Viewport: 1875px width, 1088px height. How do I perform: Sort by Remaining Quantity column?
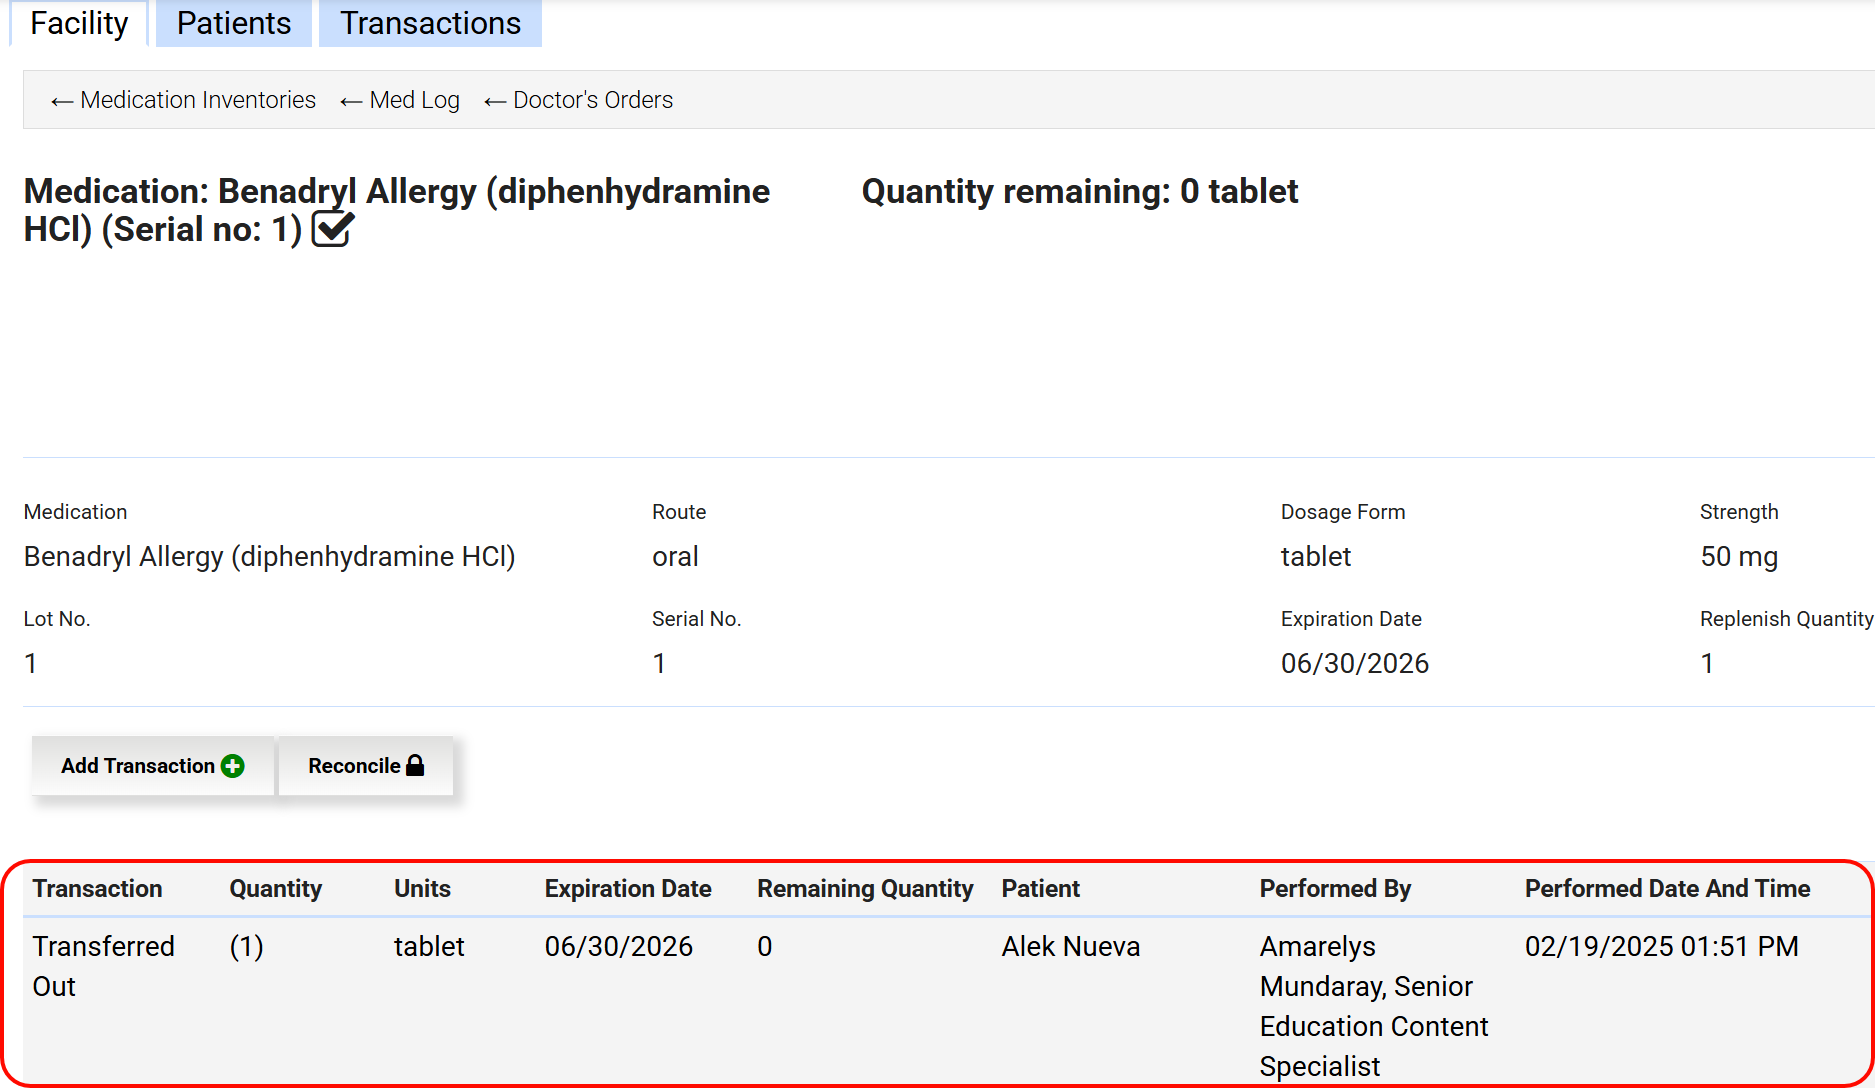coord(864,889)
